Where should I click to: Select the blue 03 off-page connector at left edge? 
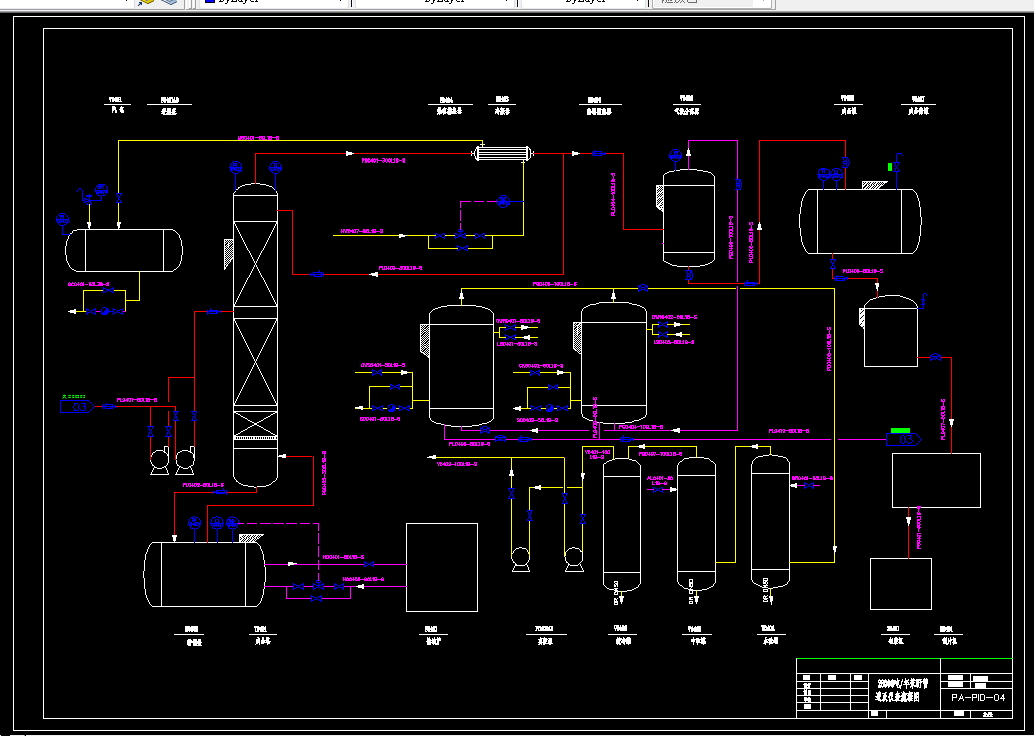pos(77,406)
